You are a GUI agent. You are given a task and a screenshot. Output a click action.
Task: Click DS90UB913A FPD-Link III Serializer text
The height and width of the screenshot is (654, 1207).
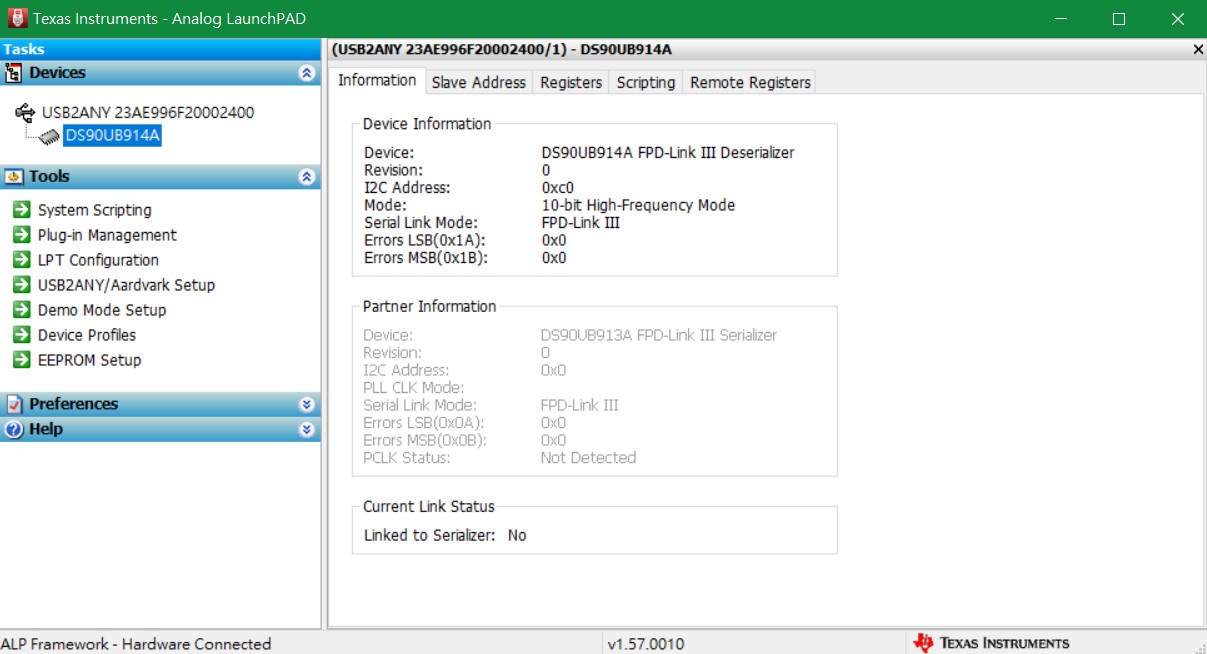(x=659, y=335)
